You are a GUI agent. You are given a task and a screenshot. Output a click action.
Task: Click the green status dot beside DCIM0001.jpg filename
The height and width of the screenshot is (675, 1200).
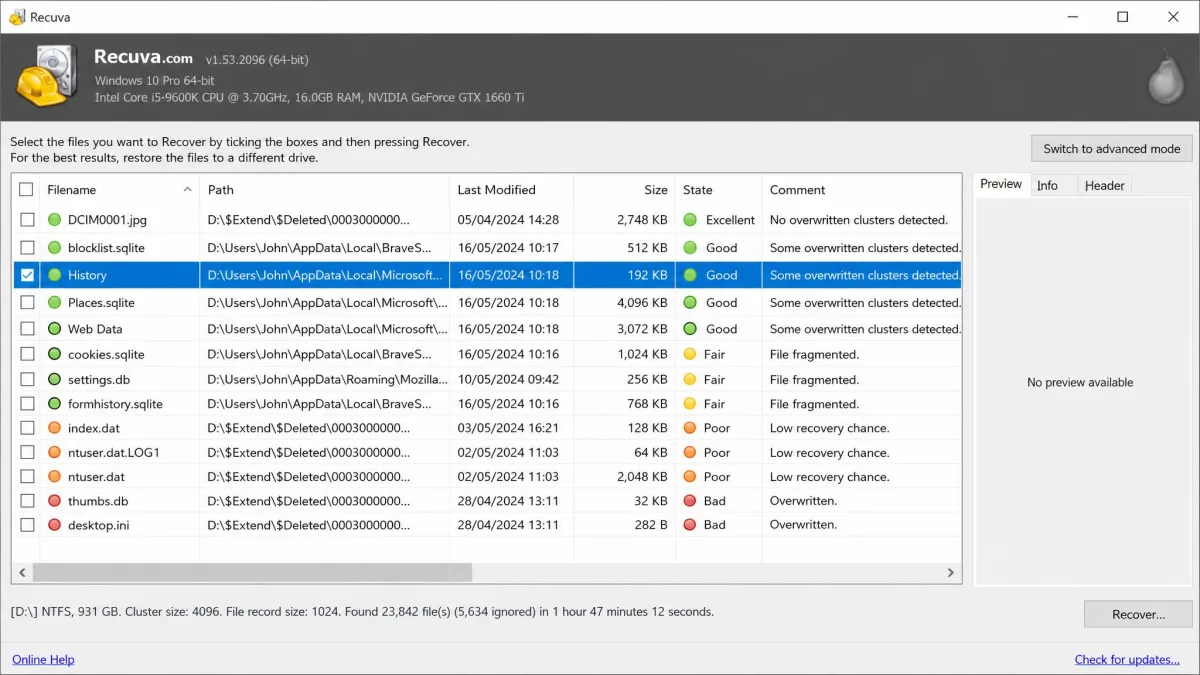coord(54,220)
